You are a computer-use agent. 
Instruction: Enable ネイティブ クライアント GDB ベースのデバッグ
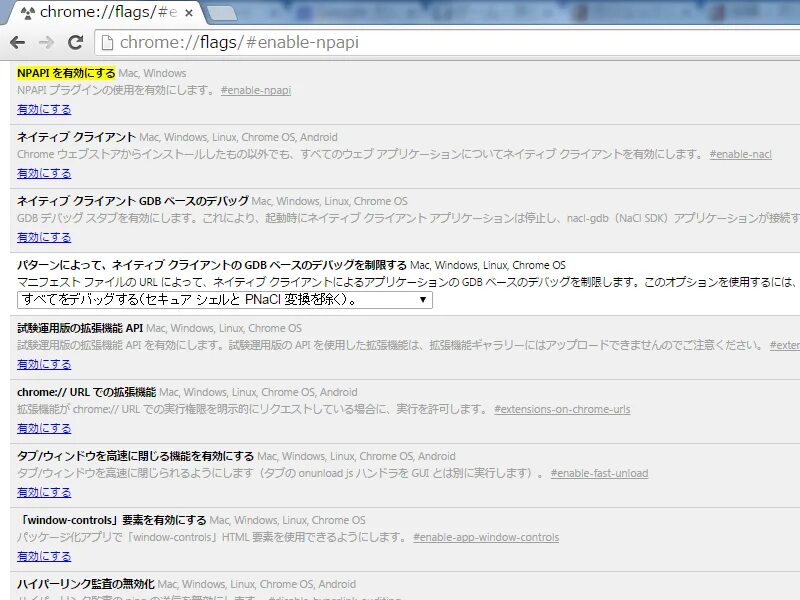tap(44, 237)
